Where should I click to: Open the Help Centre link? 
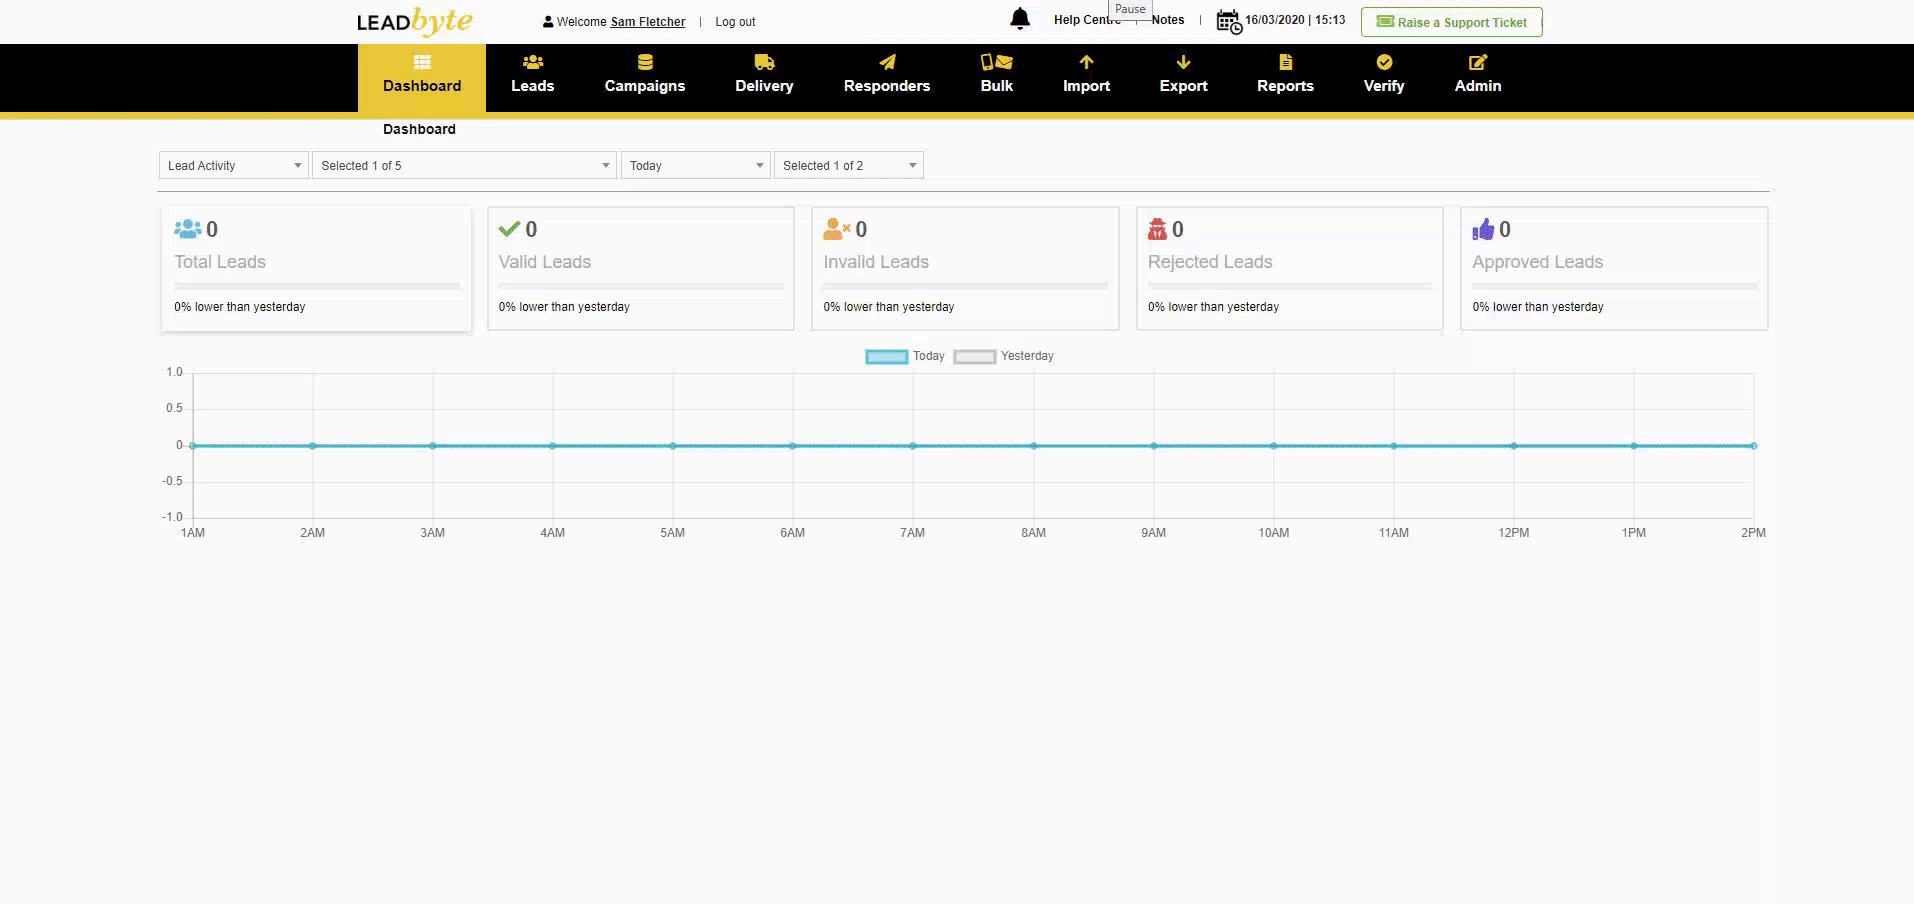[x=1086, y=20]
